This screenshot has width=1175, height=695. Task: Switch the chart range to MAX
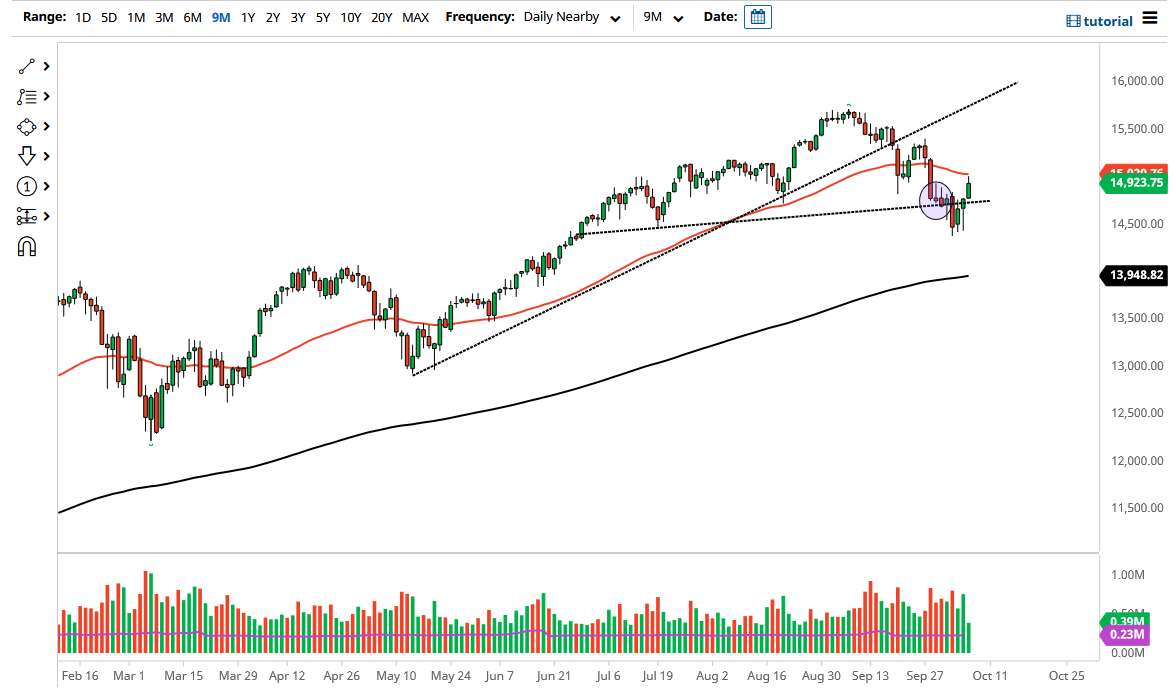click(x=416, y=17)
